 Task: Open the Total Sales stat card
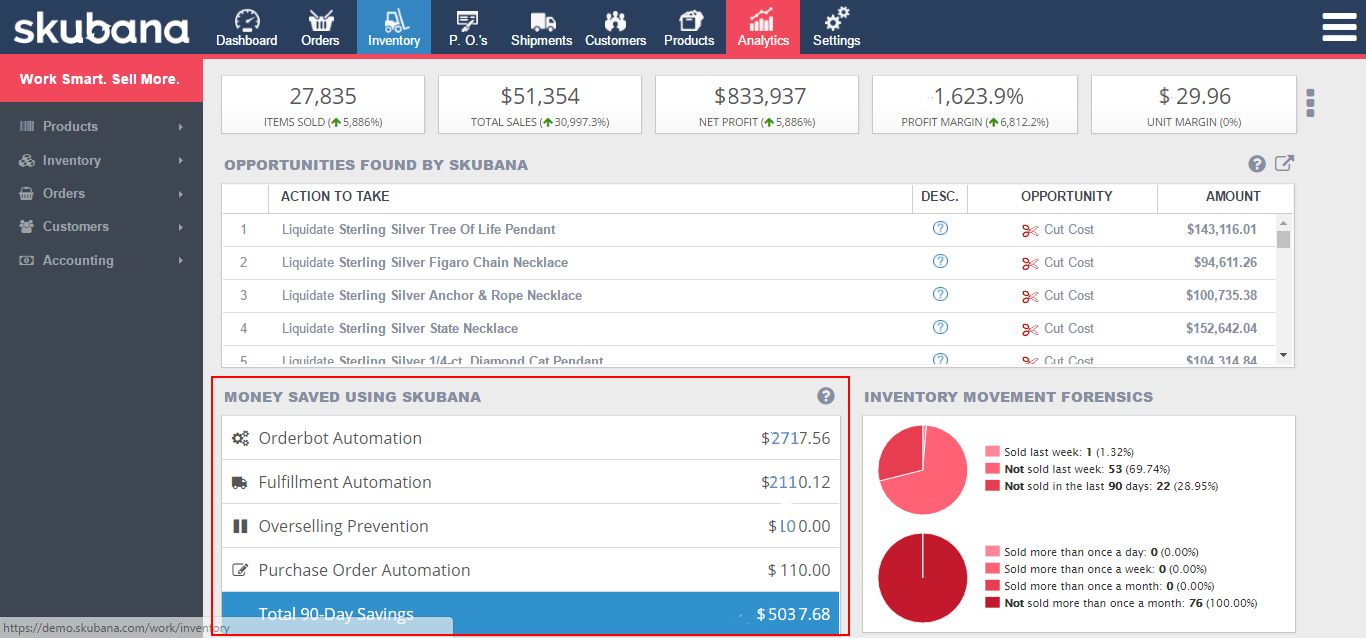click(x=540, y=105)
